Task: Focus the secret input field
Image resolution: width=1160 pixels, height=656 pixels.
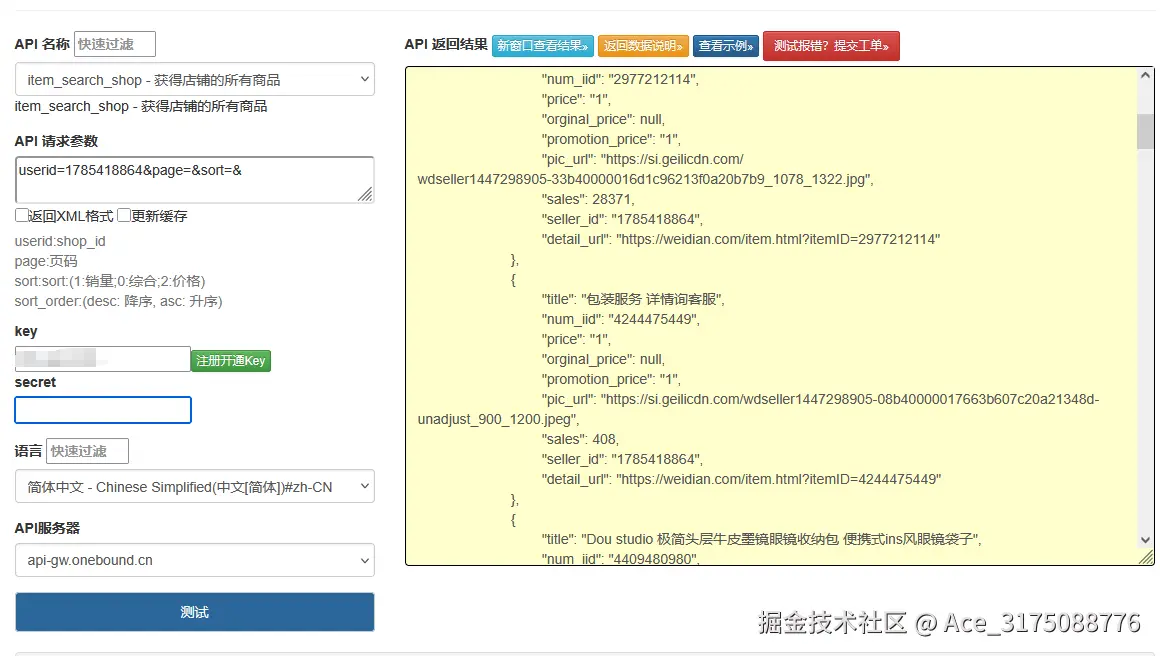Action: (x=103, y=410)
